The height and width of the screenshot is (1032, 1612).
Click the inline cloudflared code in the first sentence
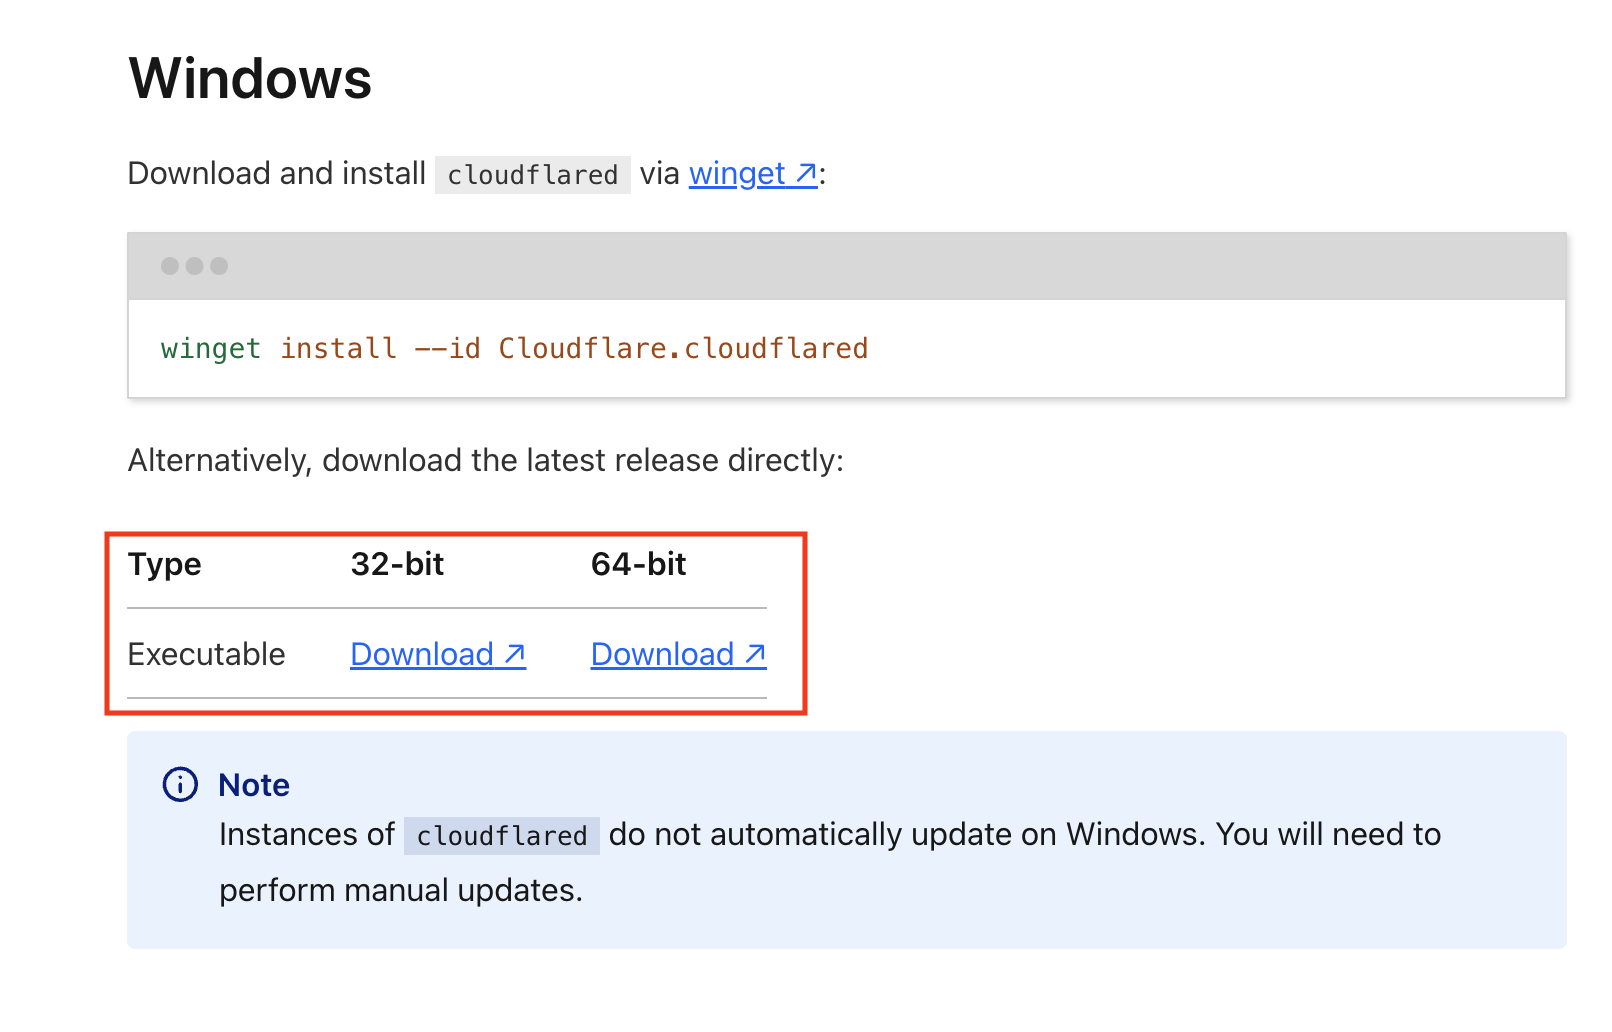pyautogui.click(x=533, y=175)
